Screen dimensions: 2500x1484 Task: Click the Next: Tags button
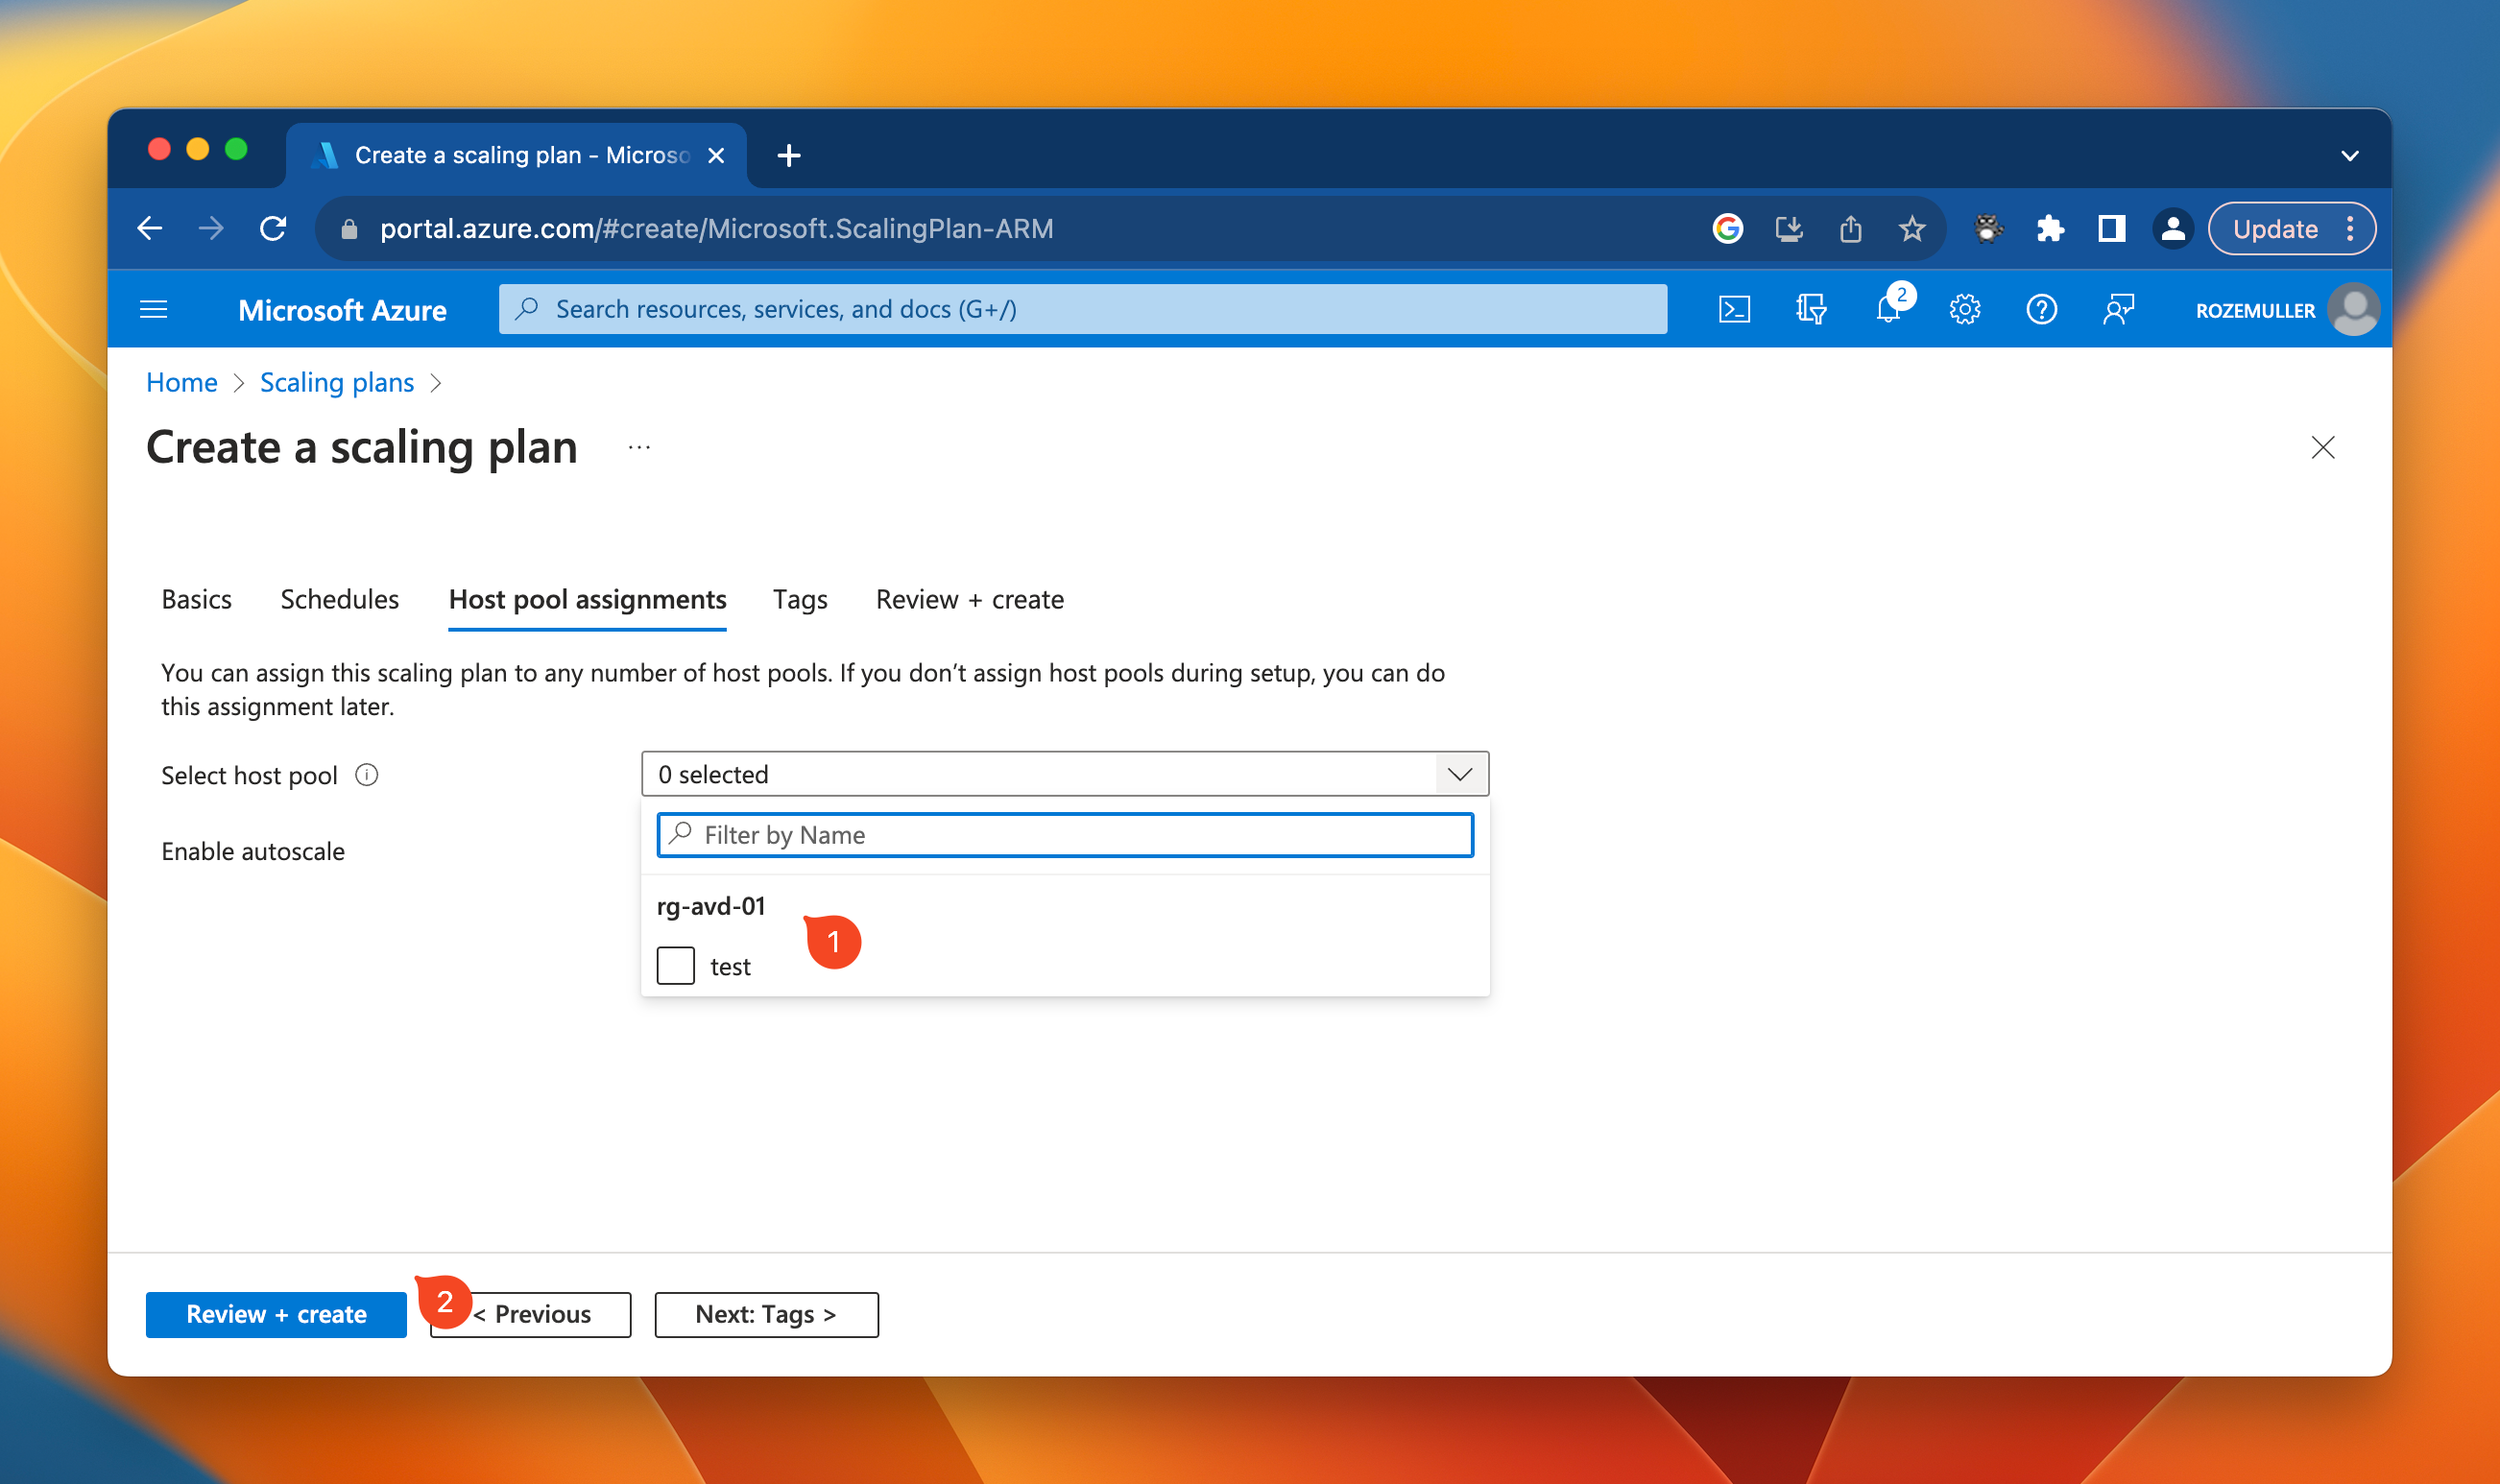(765, 1314)
